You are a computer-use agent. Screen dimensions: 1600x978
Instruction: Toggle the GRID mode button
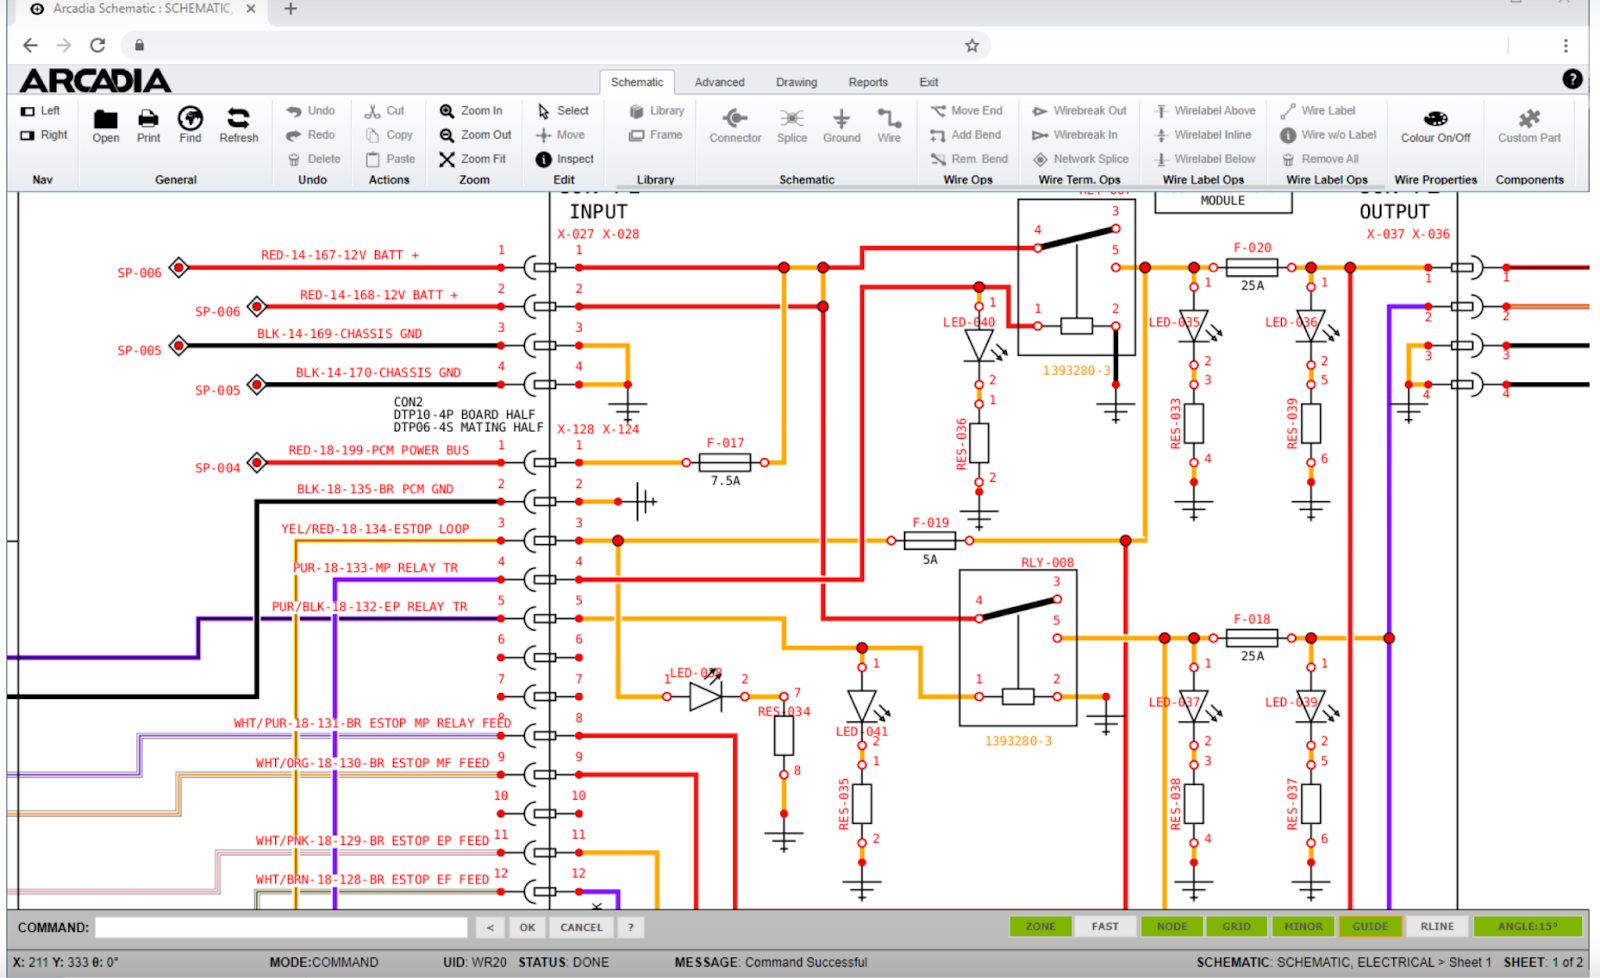[1236, 926]
